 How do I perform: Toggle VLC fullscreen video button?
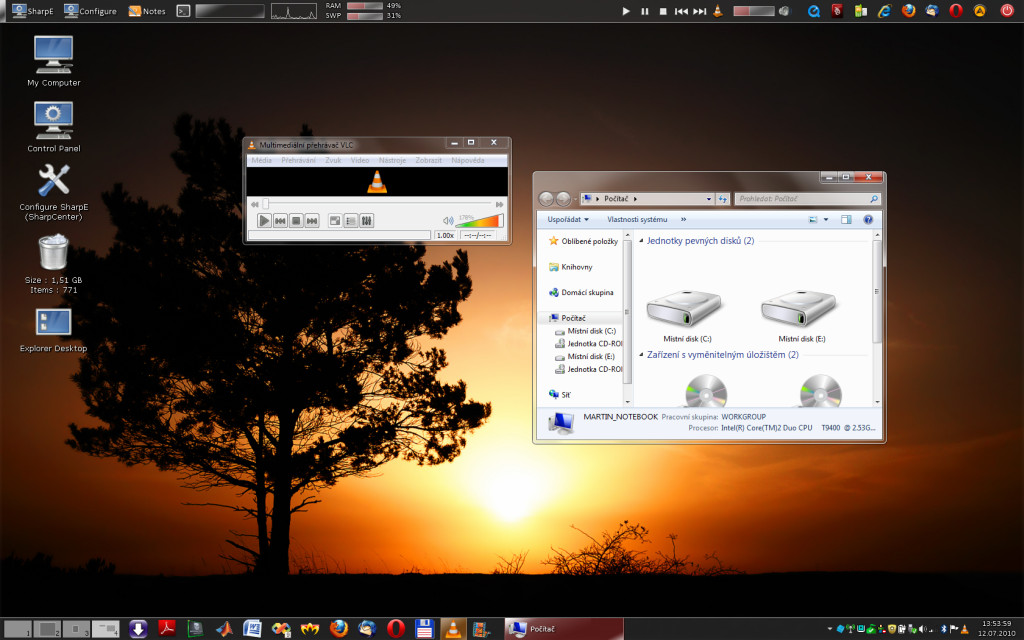[334, 221]
